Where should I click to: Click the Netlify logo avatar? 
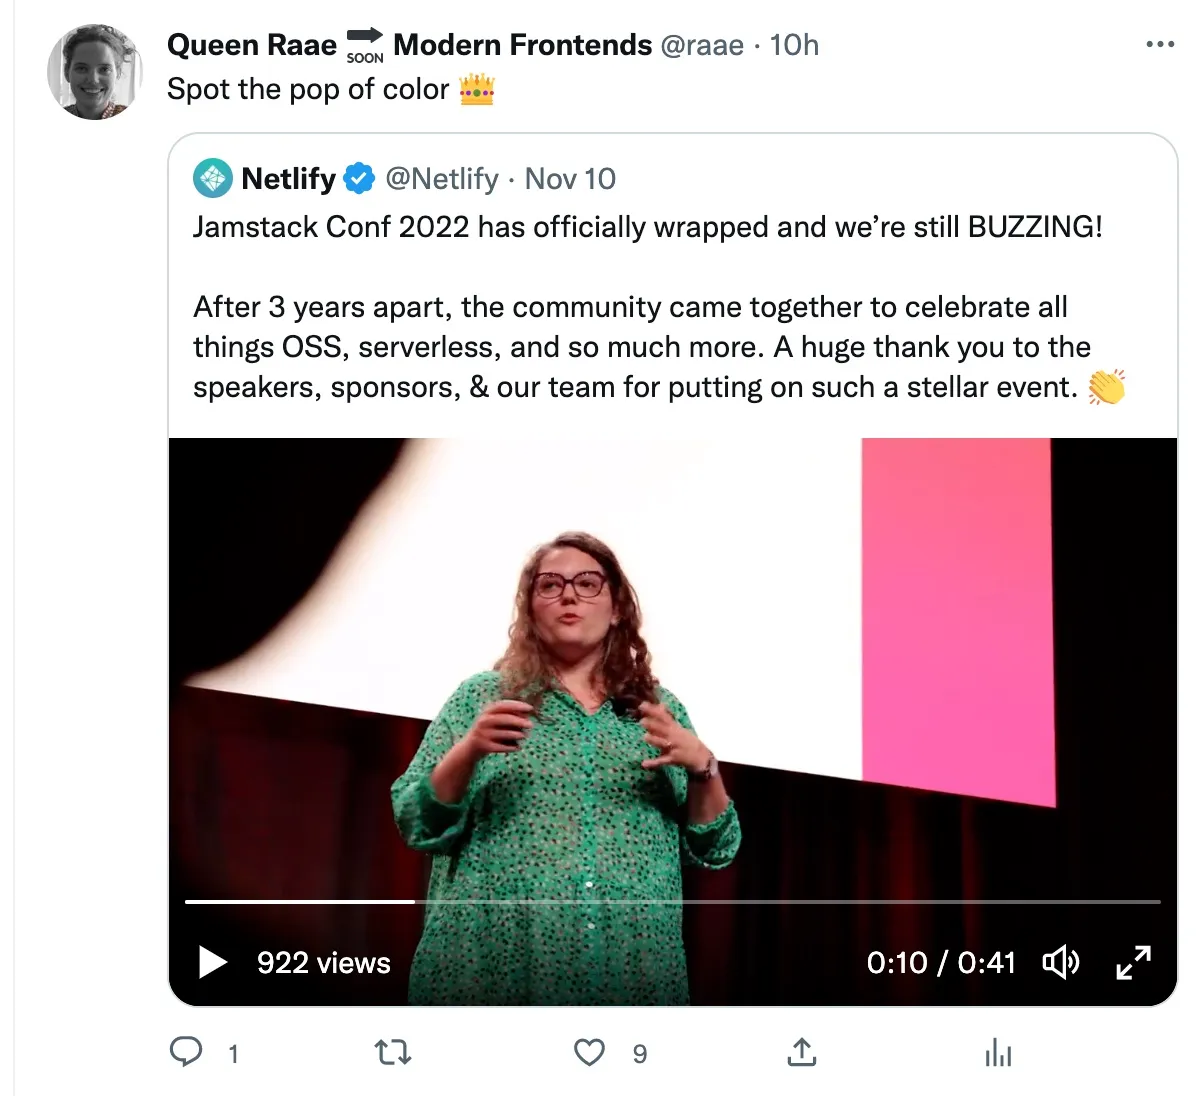(212, 179)
